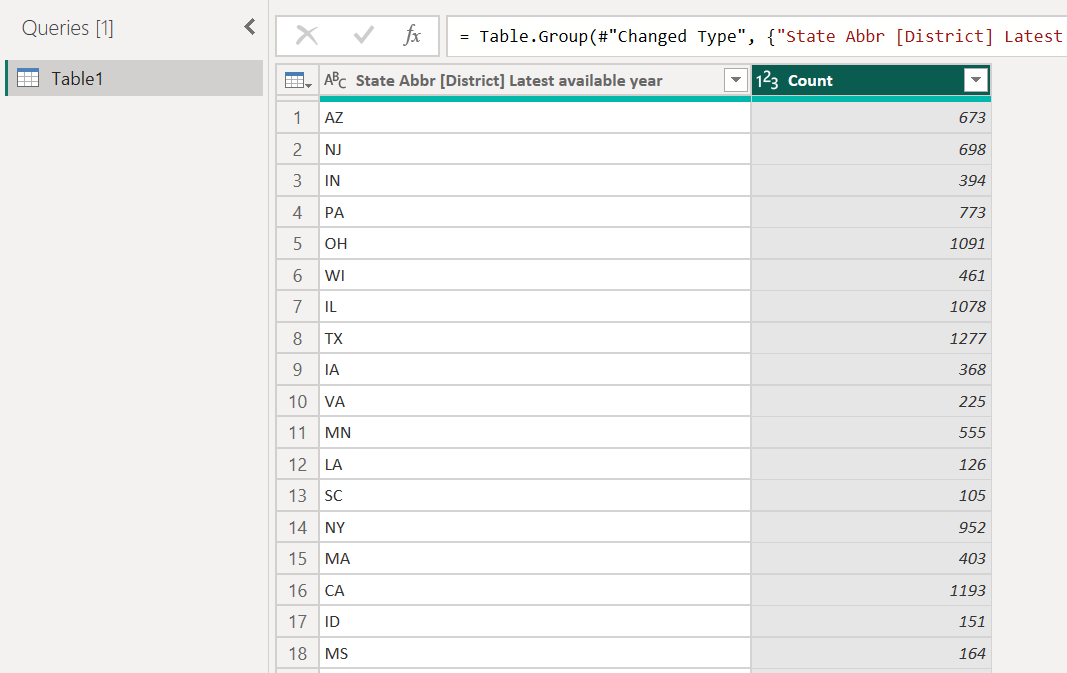Screen dimensions: 1067x673
Task: Click inside the formula bar to edit
Action: coord(700,36)
